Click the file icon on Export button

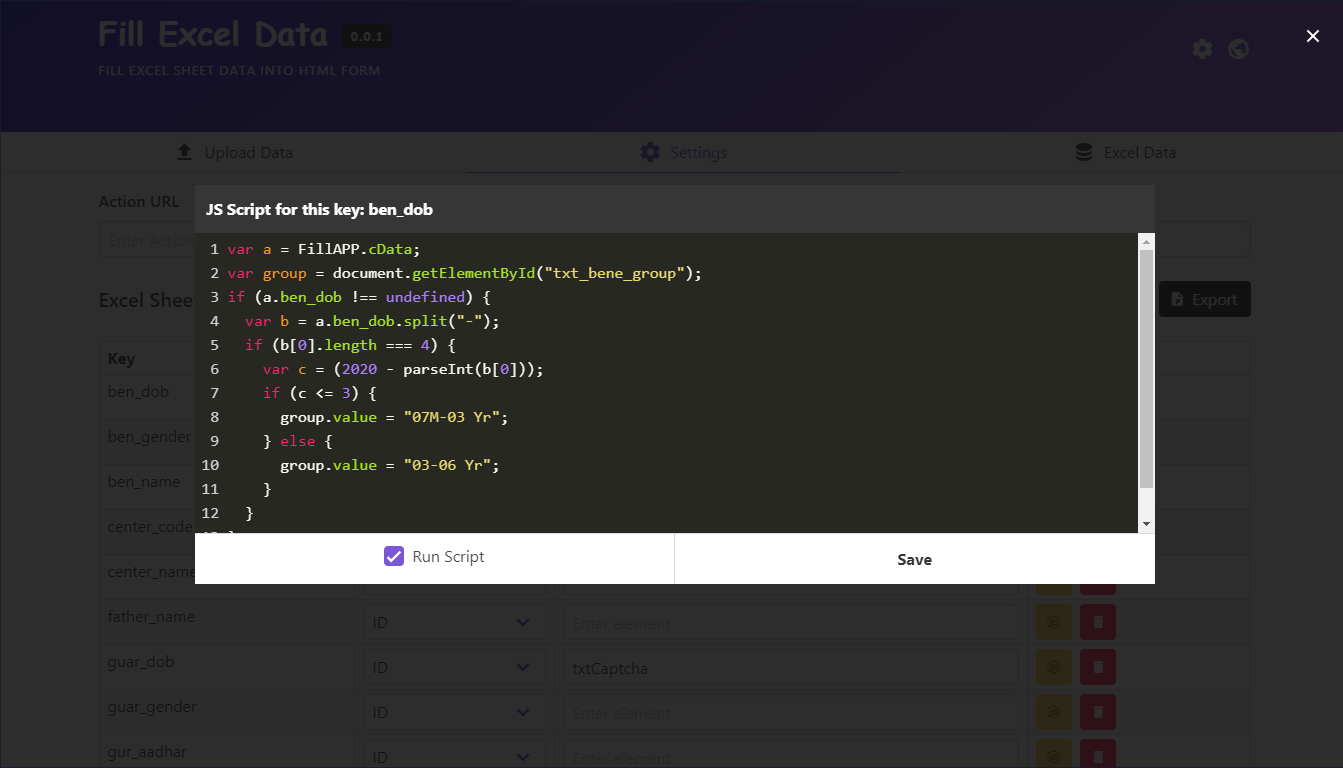click(1177, 299)
